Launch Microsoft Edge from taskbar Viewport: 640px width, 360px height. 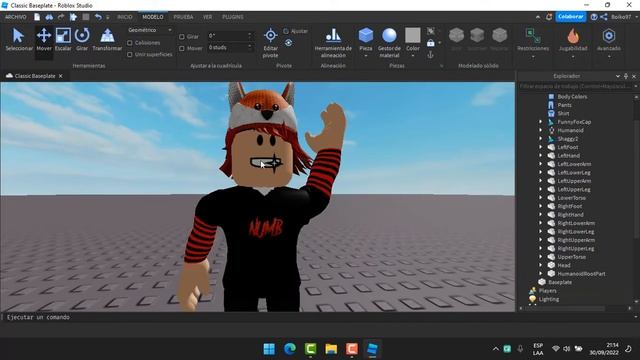click(x=290, y=349)
